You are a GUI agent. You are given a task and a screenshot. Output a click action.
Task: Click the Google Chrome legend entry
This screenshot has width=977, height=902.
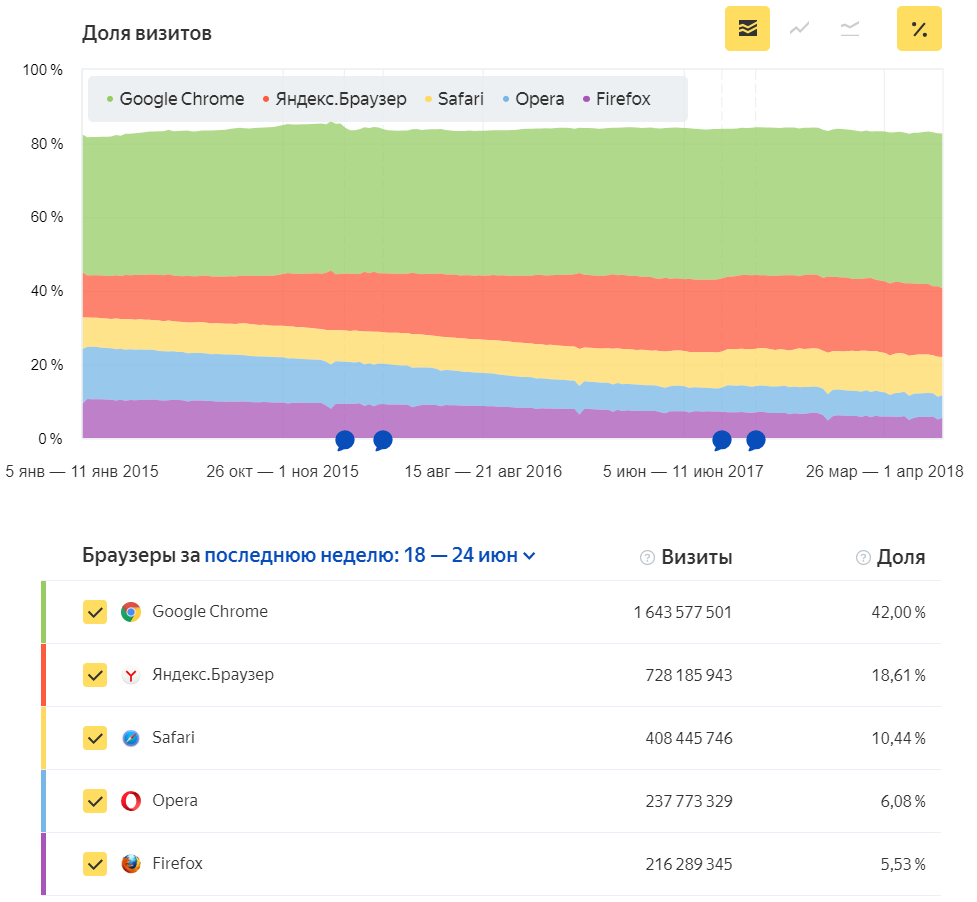175,99
